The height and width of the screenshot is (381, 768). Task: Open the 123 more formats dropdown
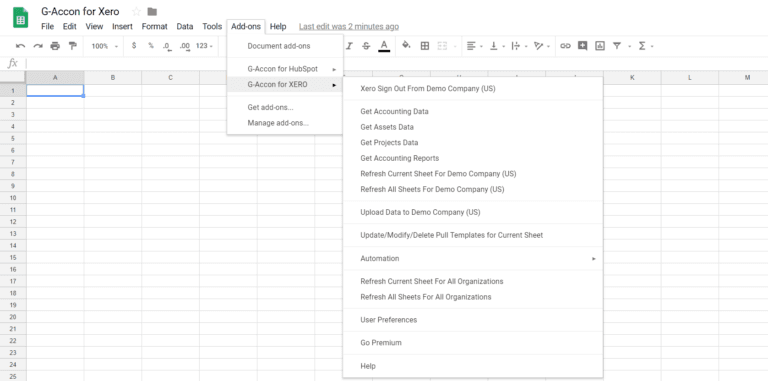(204, 46)
